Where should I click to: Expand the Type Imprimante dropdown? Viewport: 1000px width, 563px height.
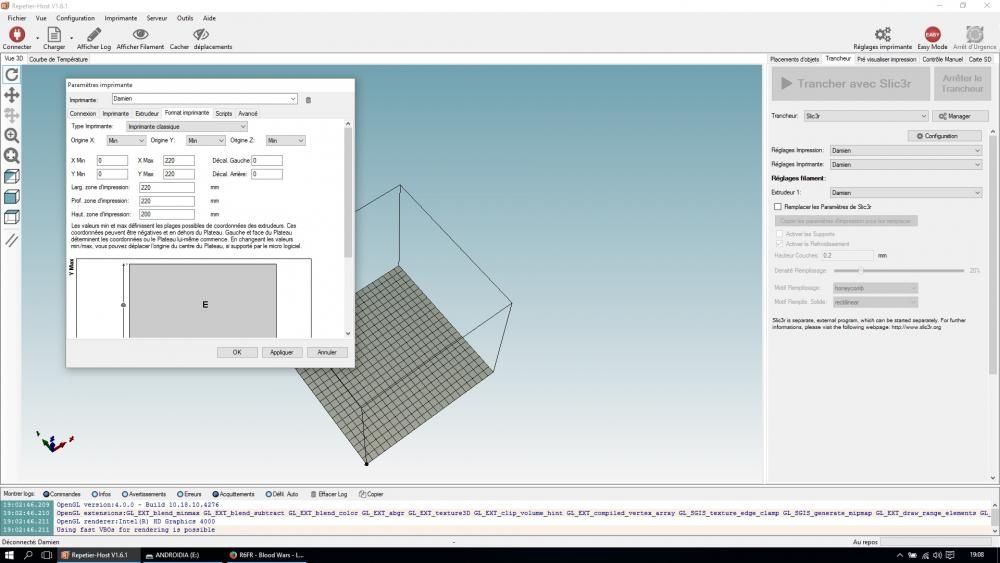pyautogui.click(x=186, y=126)
